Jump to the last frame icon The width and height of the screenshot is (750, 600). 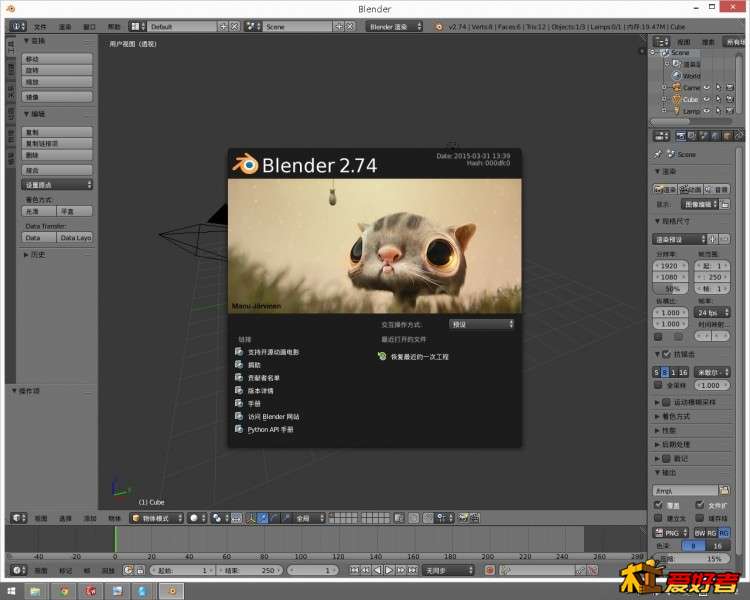click(412, 570)
